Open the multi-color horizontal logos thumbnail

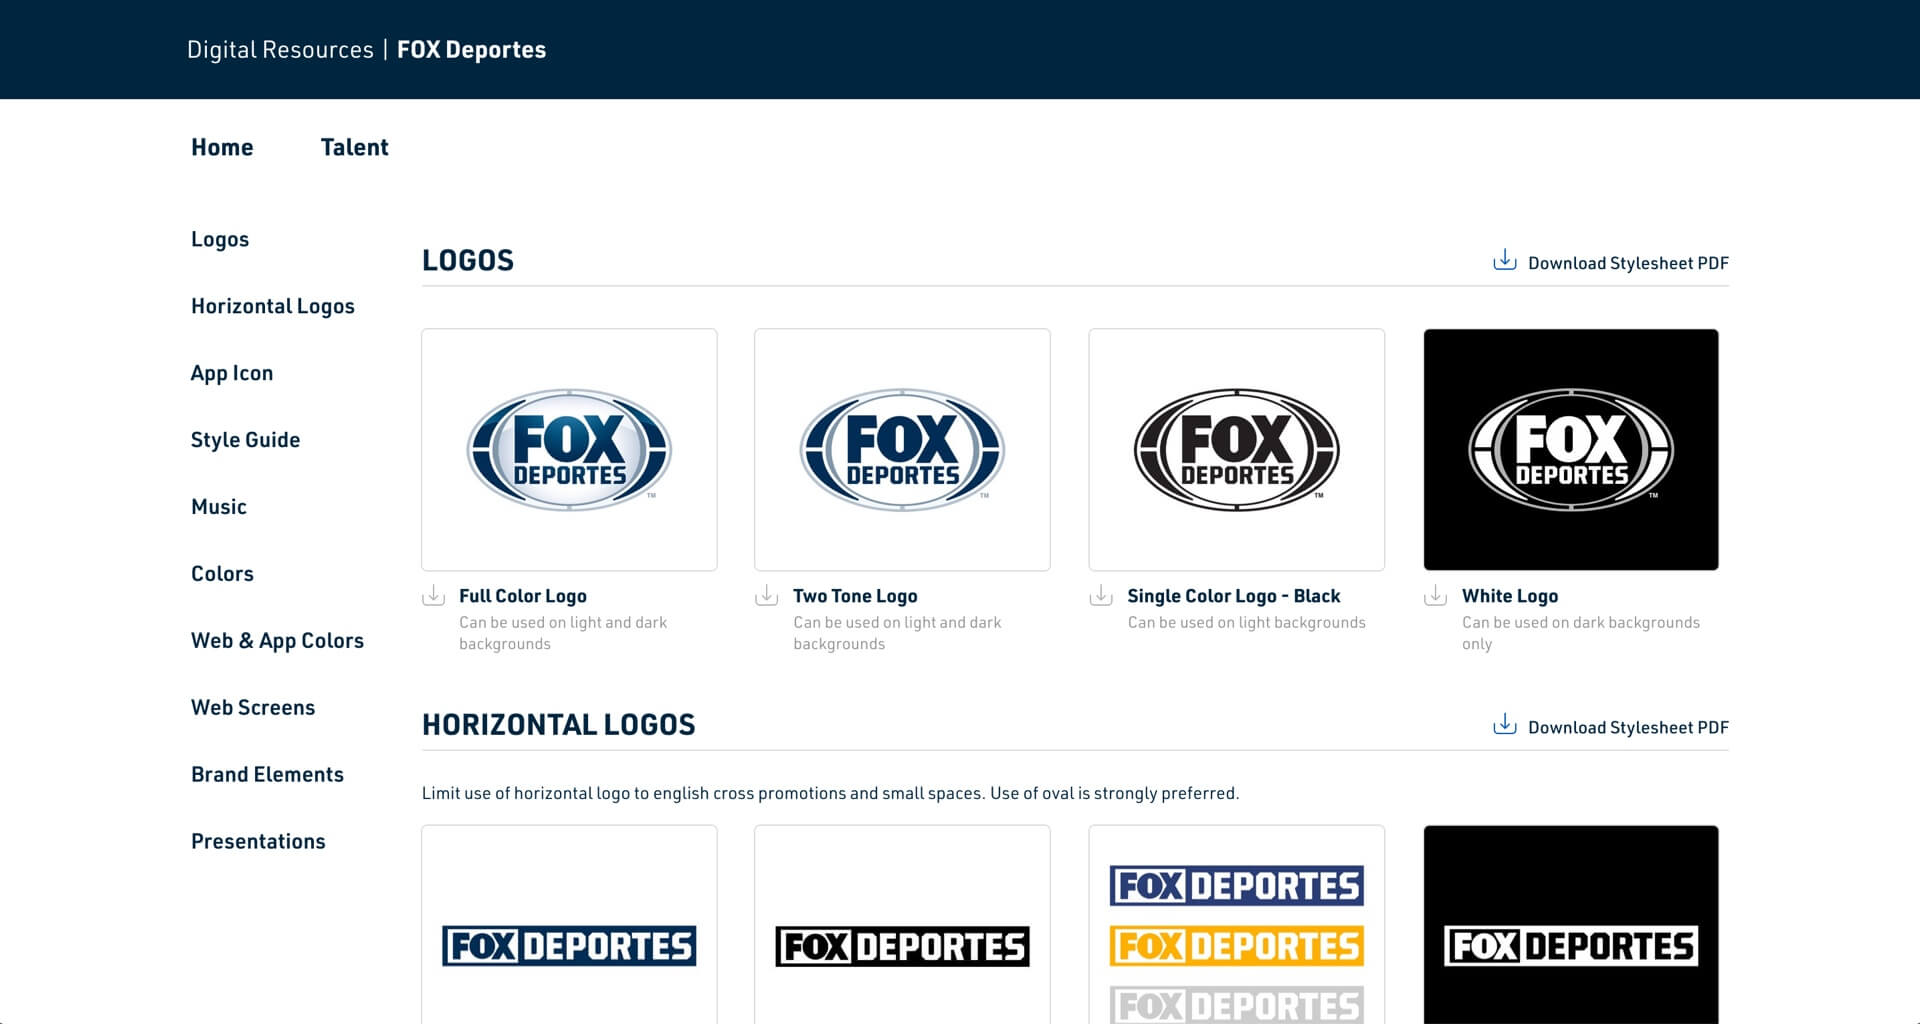point(1237,925)
